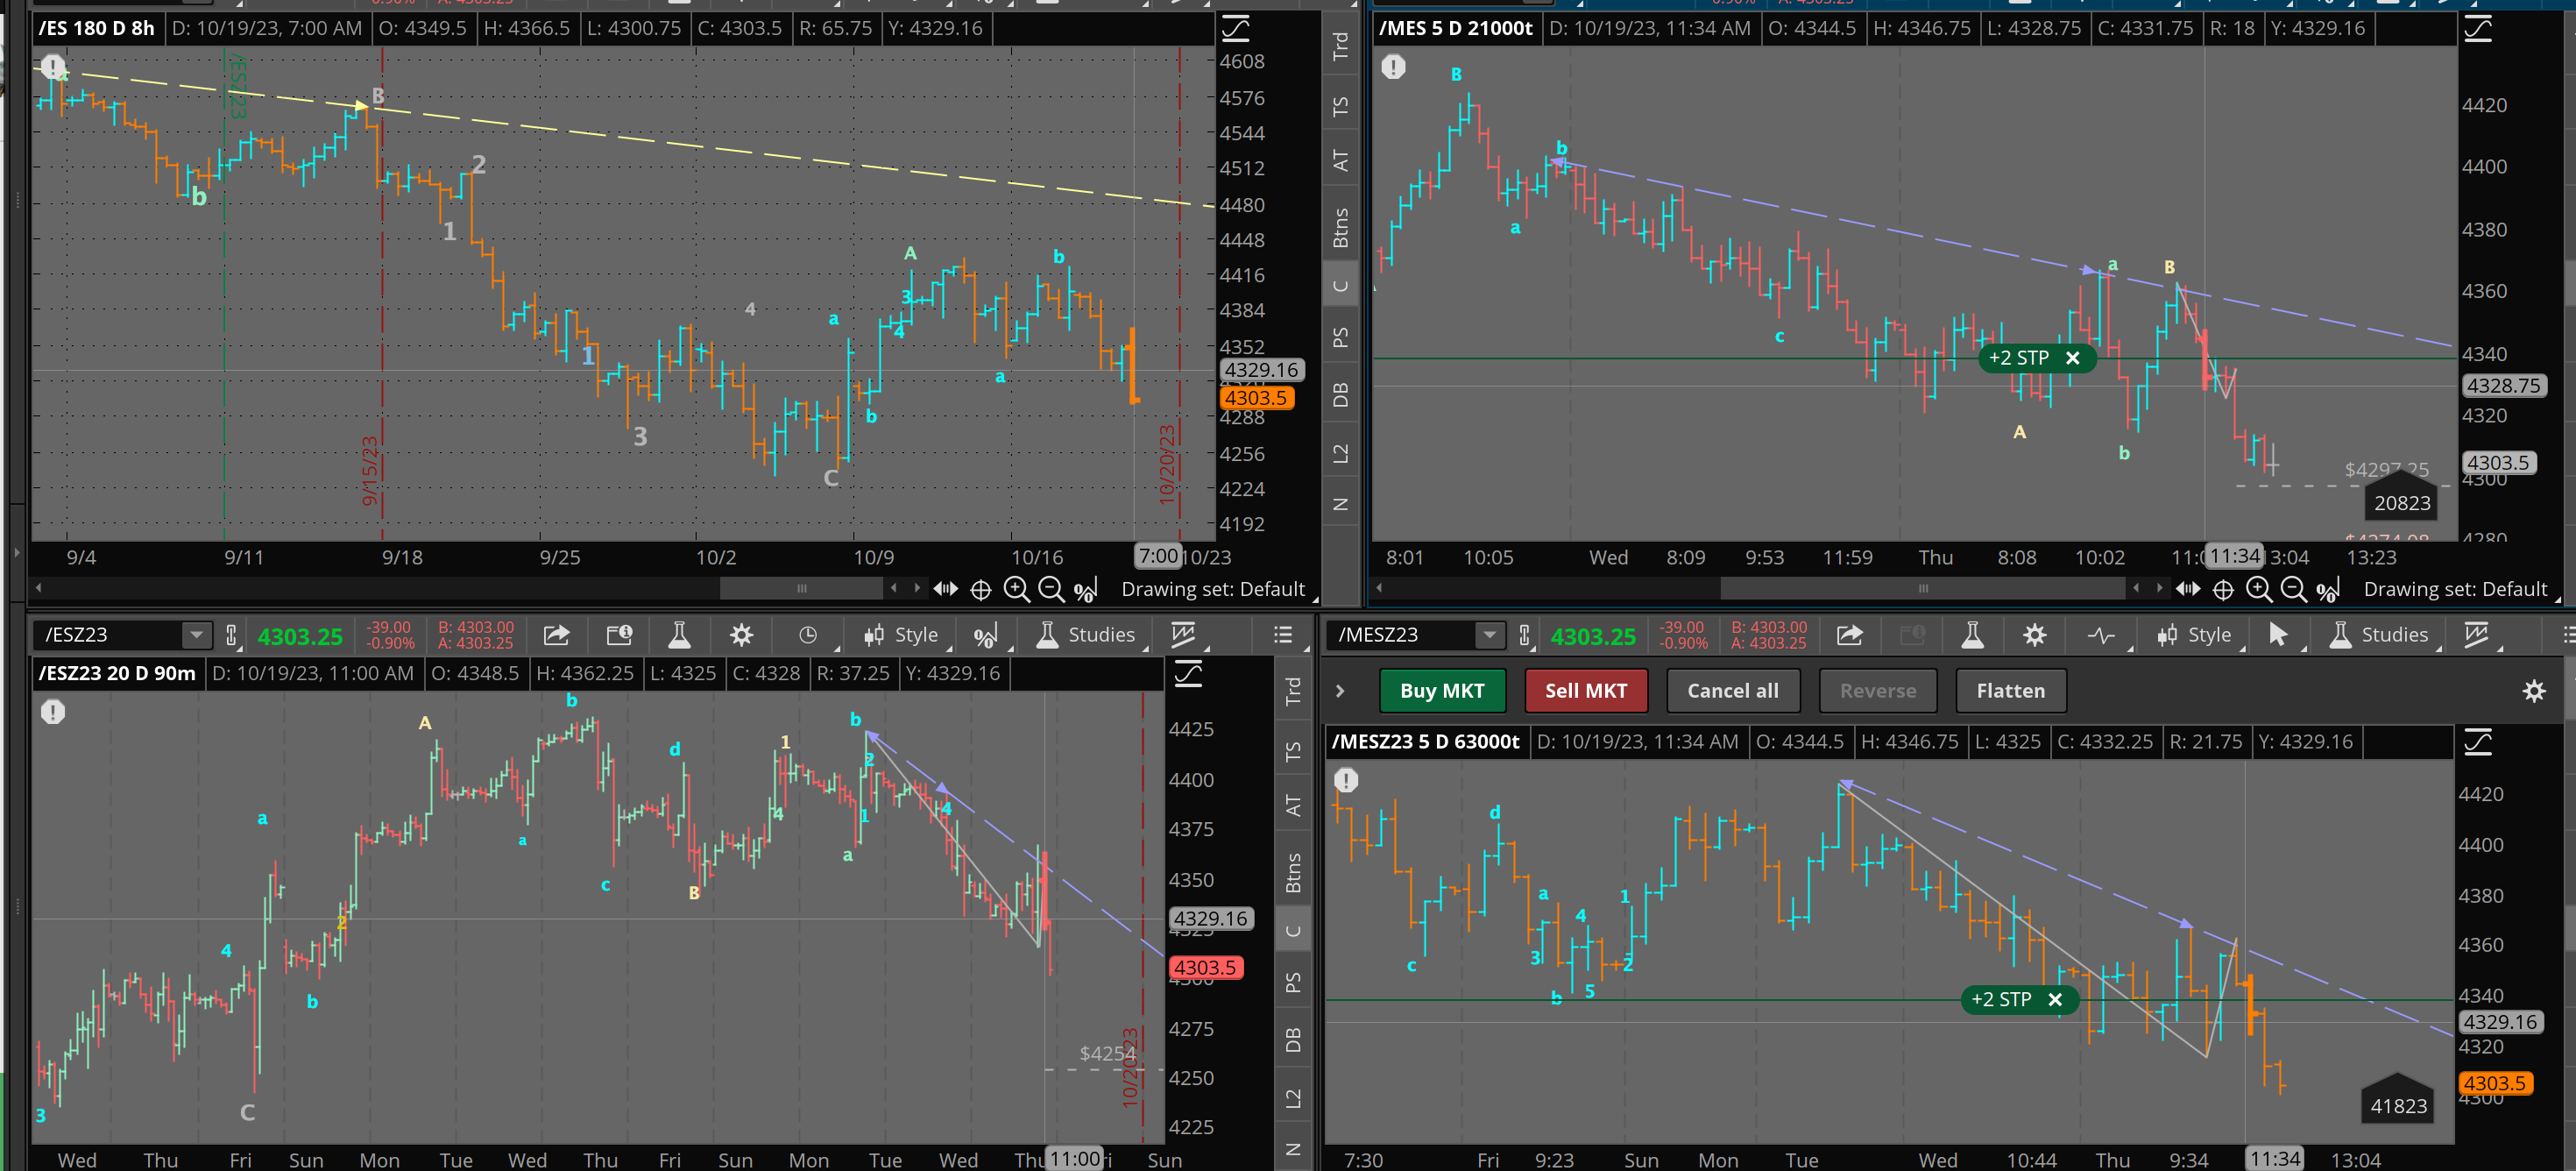Click the Cancel all button
This screenshot has height=1171, width=2576.
click(1732, 691)
